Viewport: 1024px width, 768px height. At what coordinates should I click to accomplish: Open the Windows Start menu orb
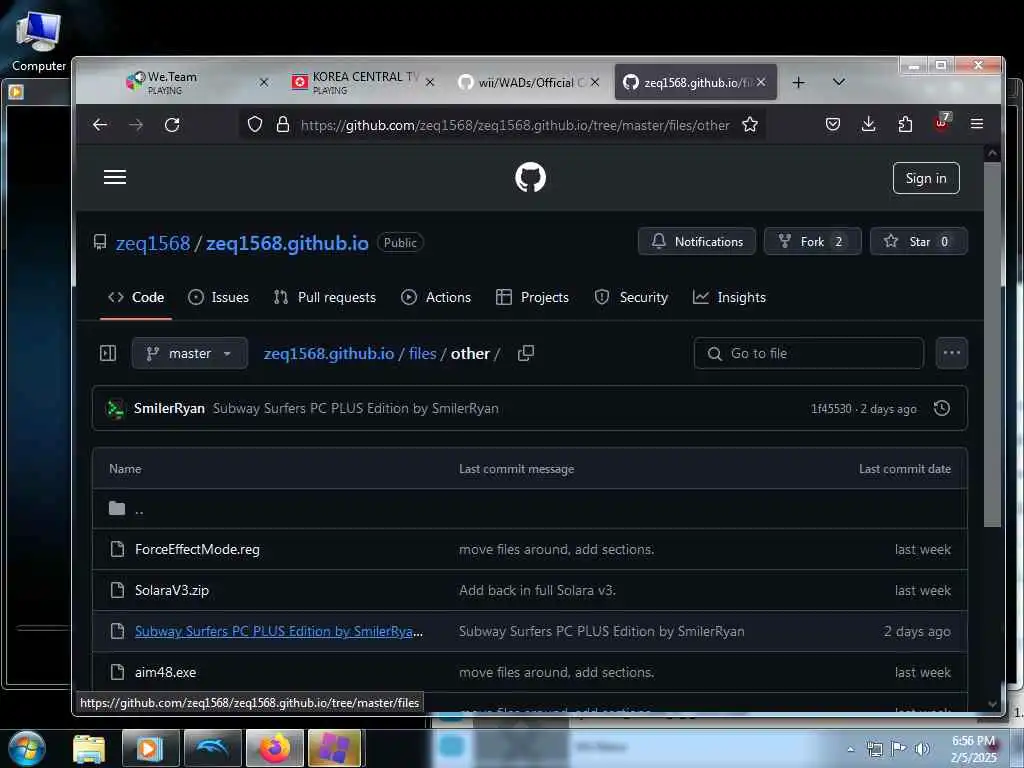(27, 748)
